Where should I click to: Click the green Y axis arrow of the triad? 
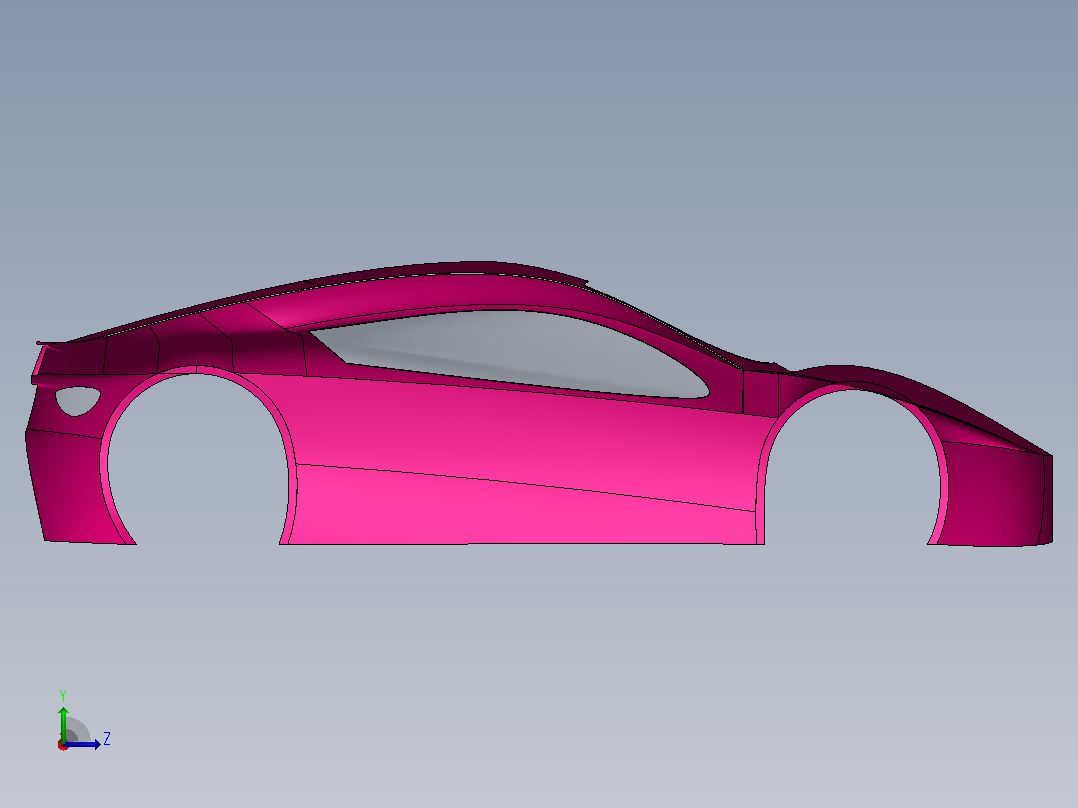pos(63,723)
